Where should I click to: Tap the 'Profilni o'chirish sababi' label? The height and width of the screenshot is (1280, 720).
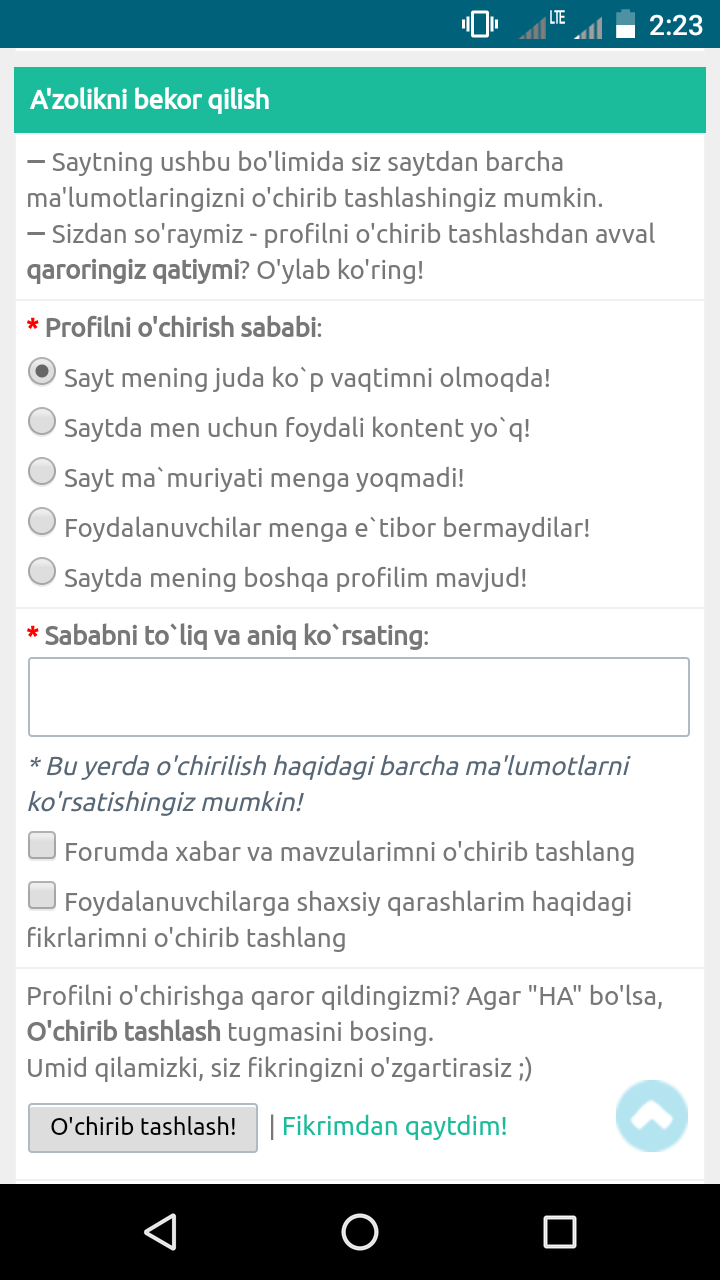pyautogui.click(x=182, y=327)
